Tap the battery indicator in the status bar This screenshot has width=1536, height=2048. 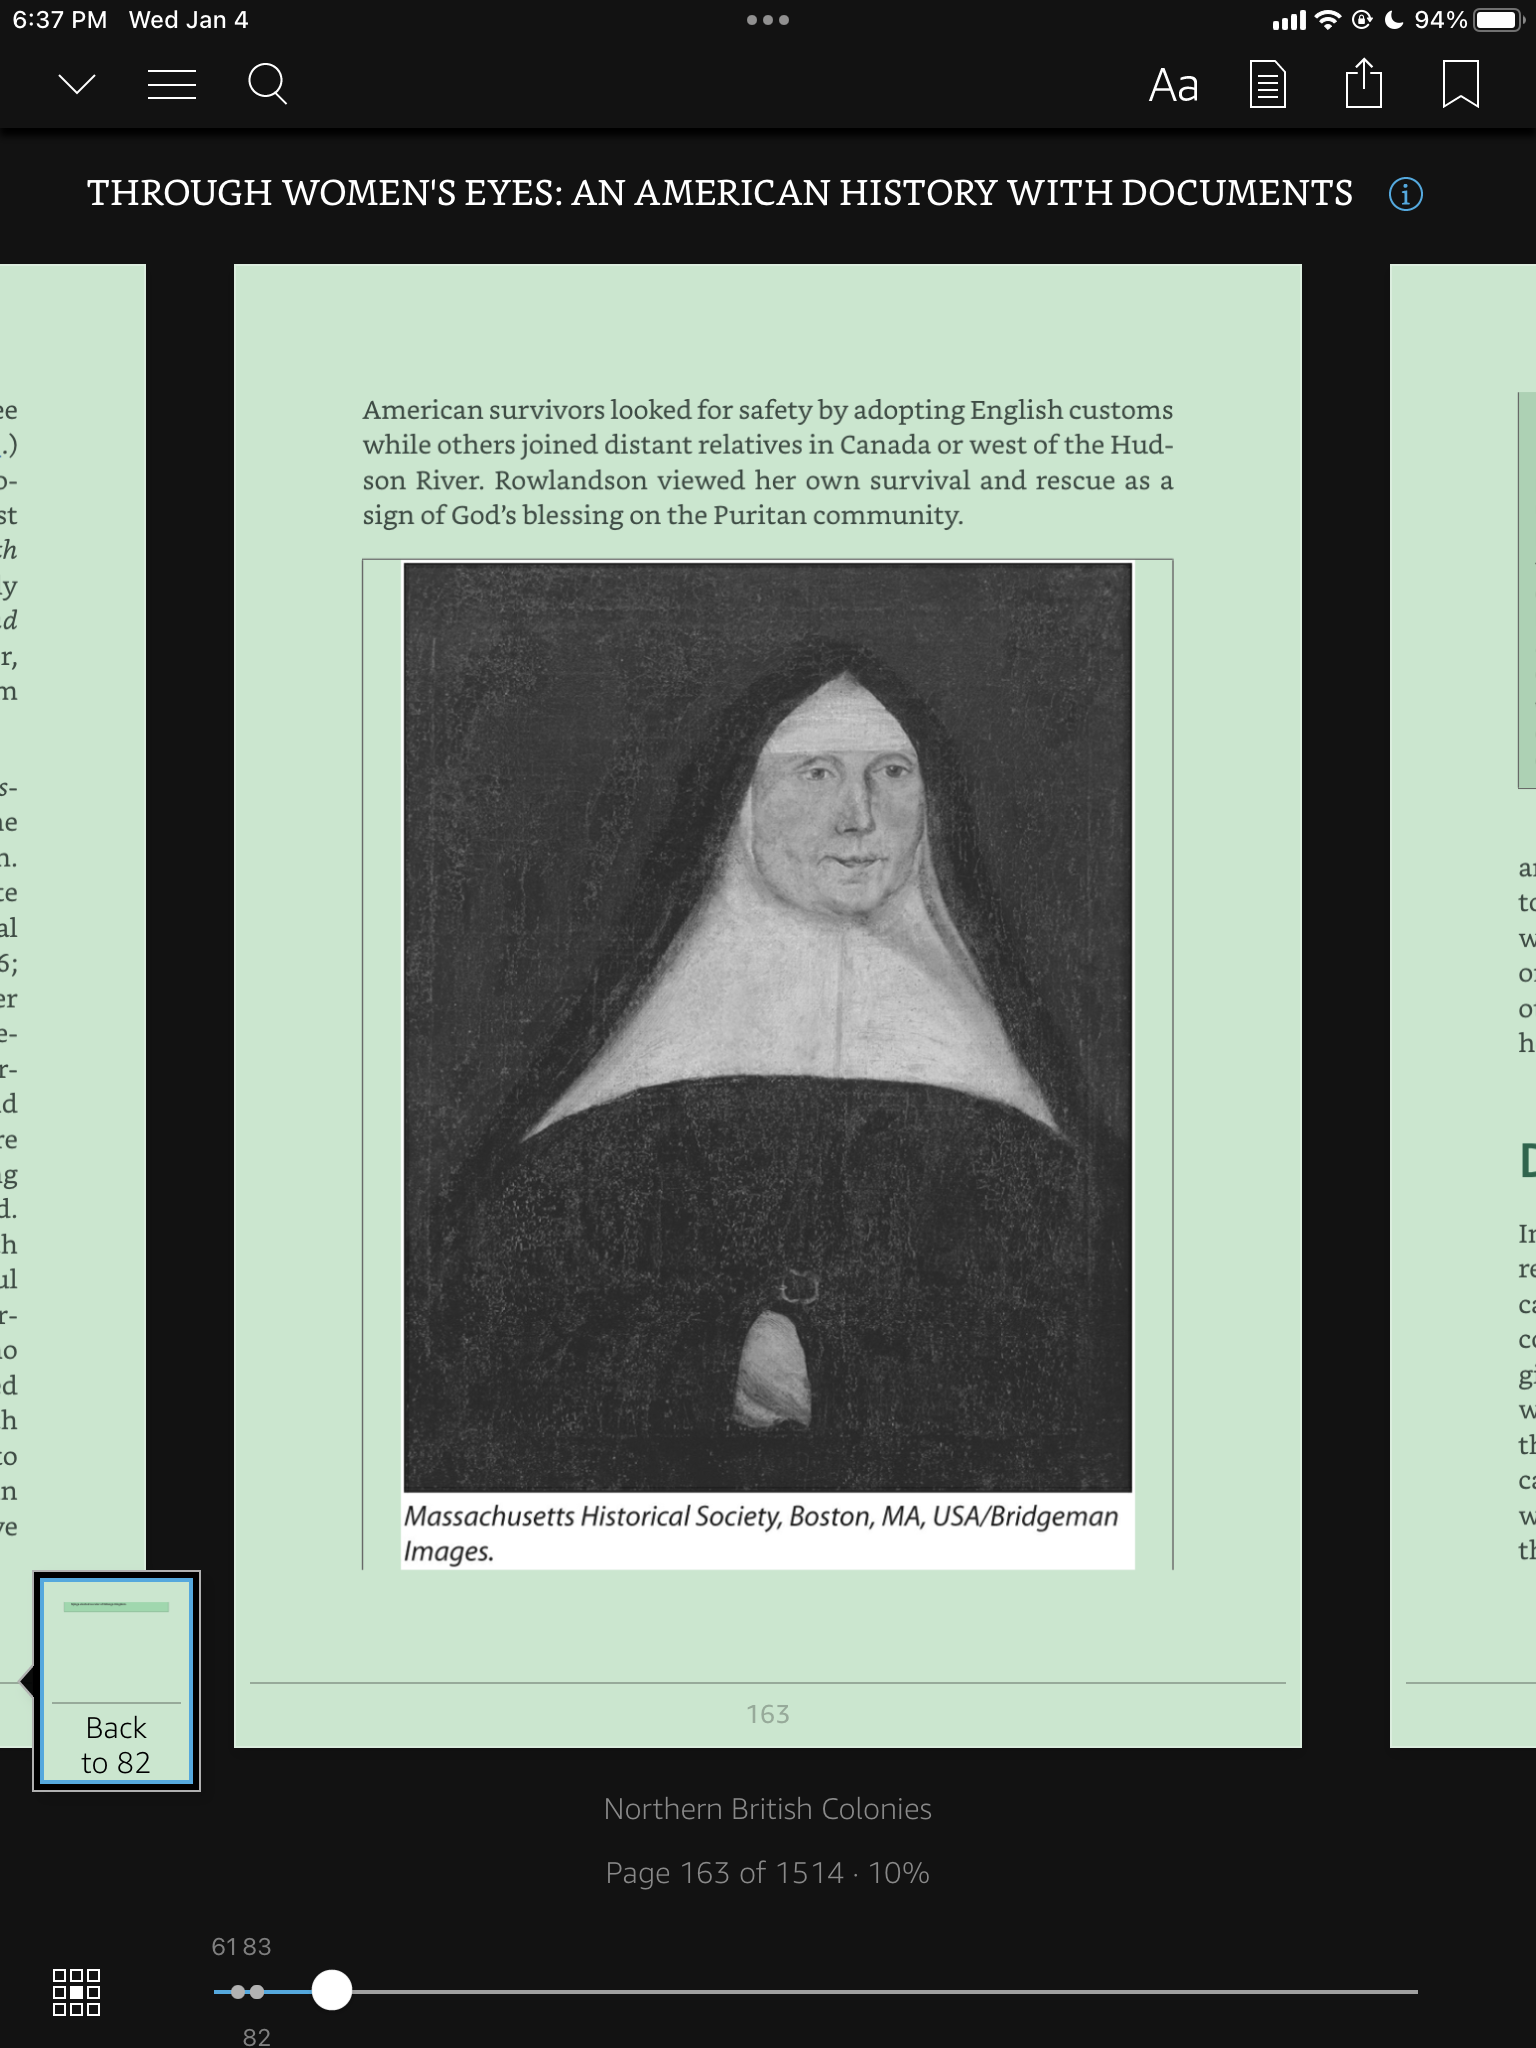pyautogui.click(x=1497, y=20)
